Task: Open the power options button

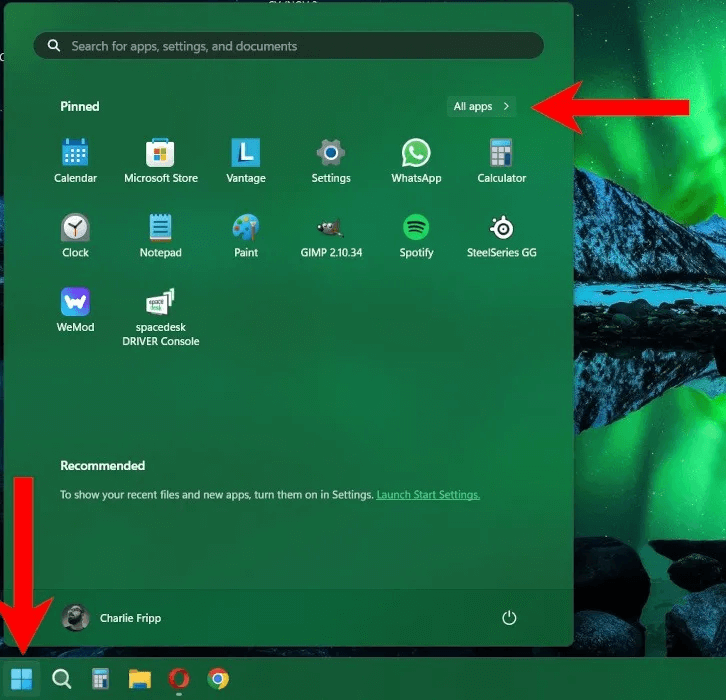Action: (x=509, y=618)
